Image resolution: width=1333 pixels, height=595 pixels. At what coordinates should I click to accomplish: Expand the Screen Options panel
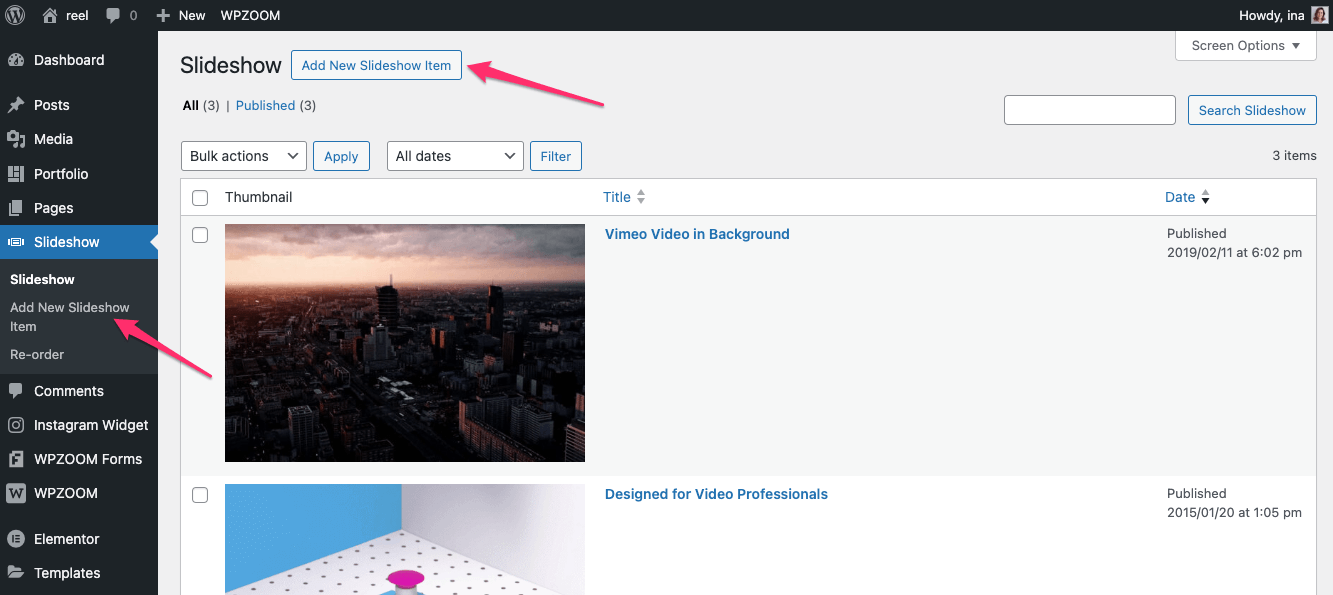(1245, 46)
